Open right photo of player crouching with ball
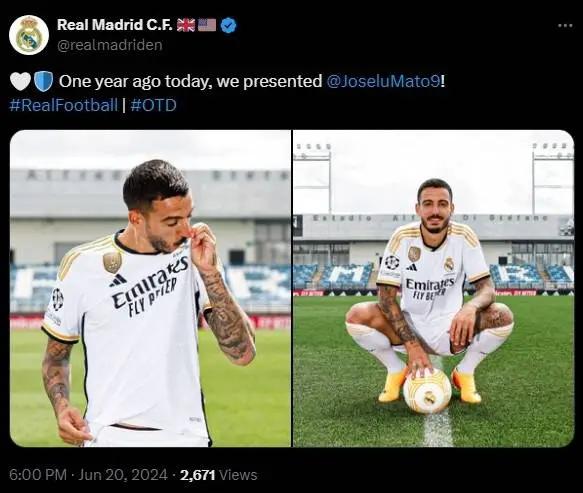This screenshot has height=493, width=583. click(x=434, y=288)
